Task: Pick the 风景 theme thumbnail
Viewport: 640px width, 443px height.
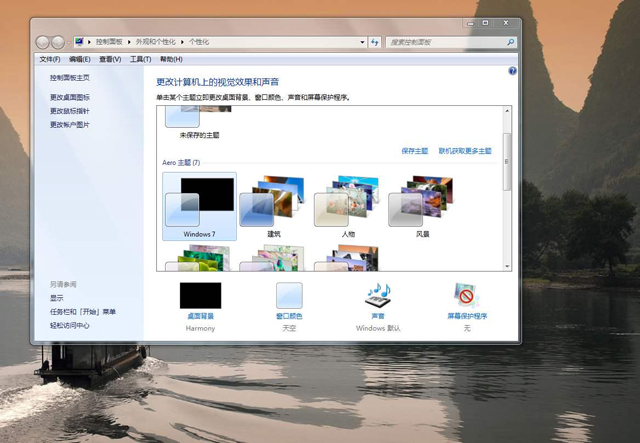Action: tap(422, 203)
